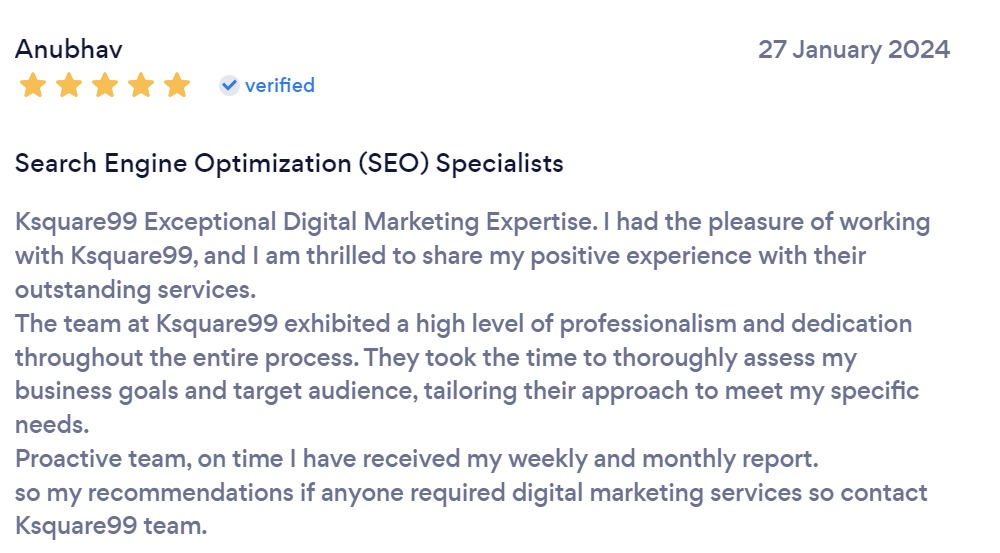Click the blue verified checkmark badge
1000x553 pixels.
(x=229, y=86)
